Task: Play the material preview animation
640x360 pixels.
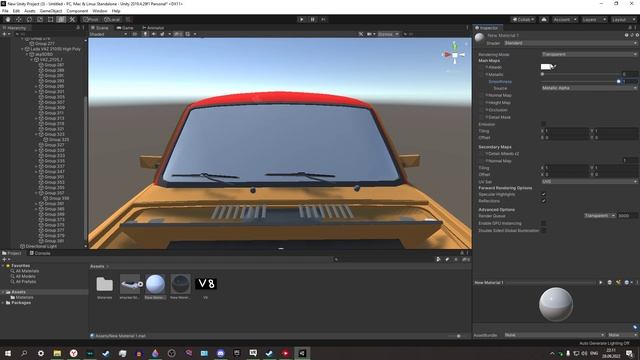Action: pos(601,282)
